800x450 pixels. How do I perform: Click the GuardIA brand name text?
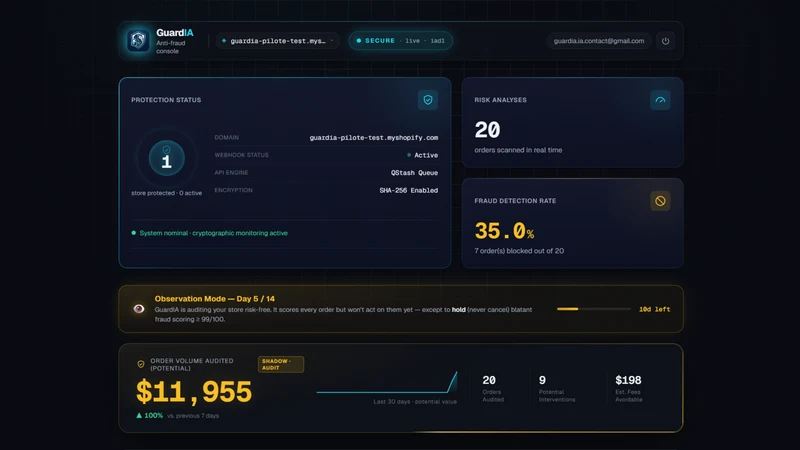point(175,33)
